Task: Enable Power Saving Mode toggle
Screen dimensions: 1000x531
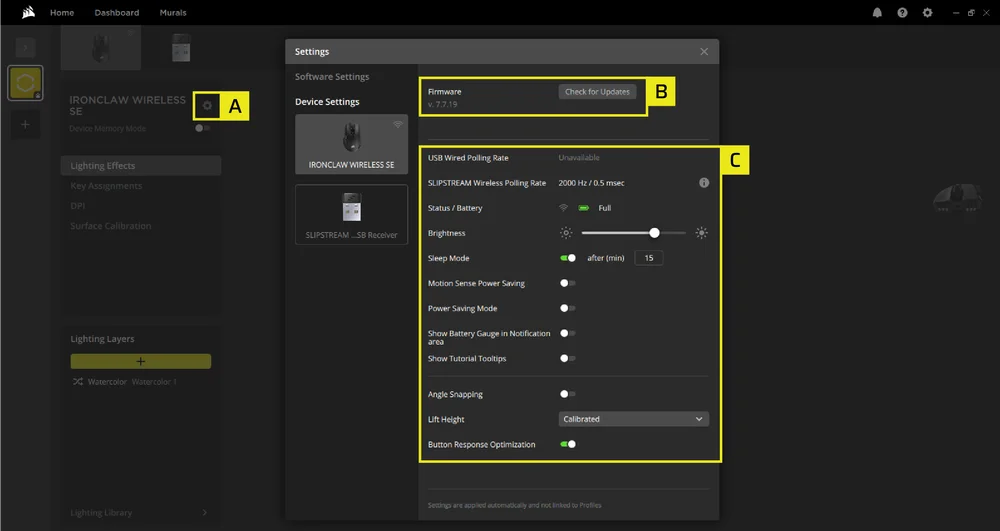Action: click(568, 309)
